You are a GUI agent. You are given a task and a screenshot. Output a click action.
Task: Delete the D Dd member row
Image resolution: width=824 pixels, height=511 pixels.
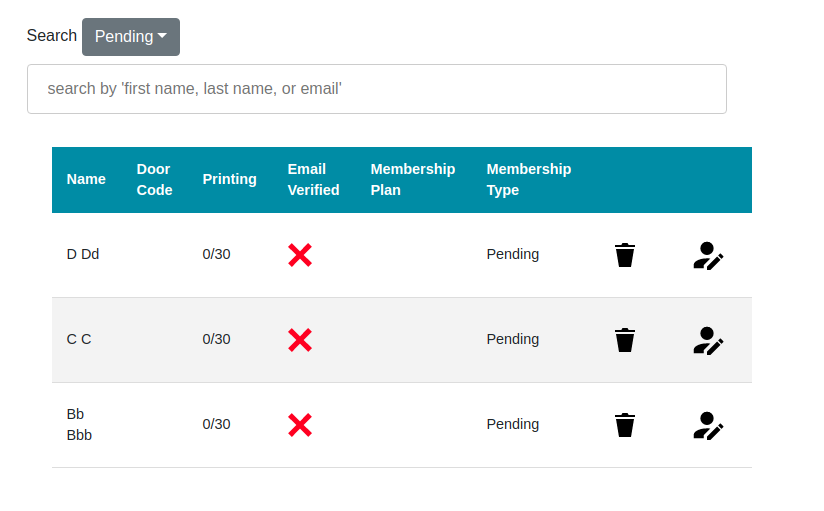(625, 255)
